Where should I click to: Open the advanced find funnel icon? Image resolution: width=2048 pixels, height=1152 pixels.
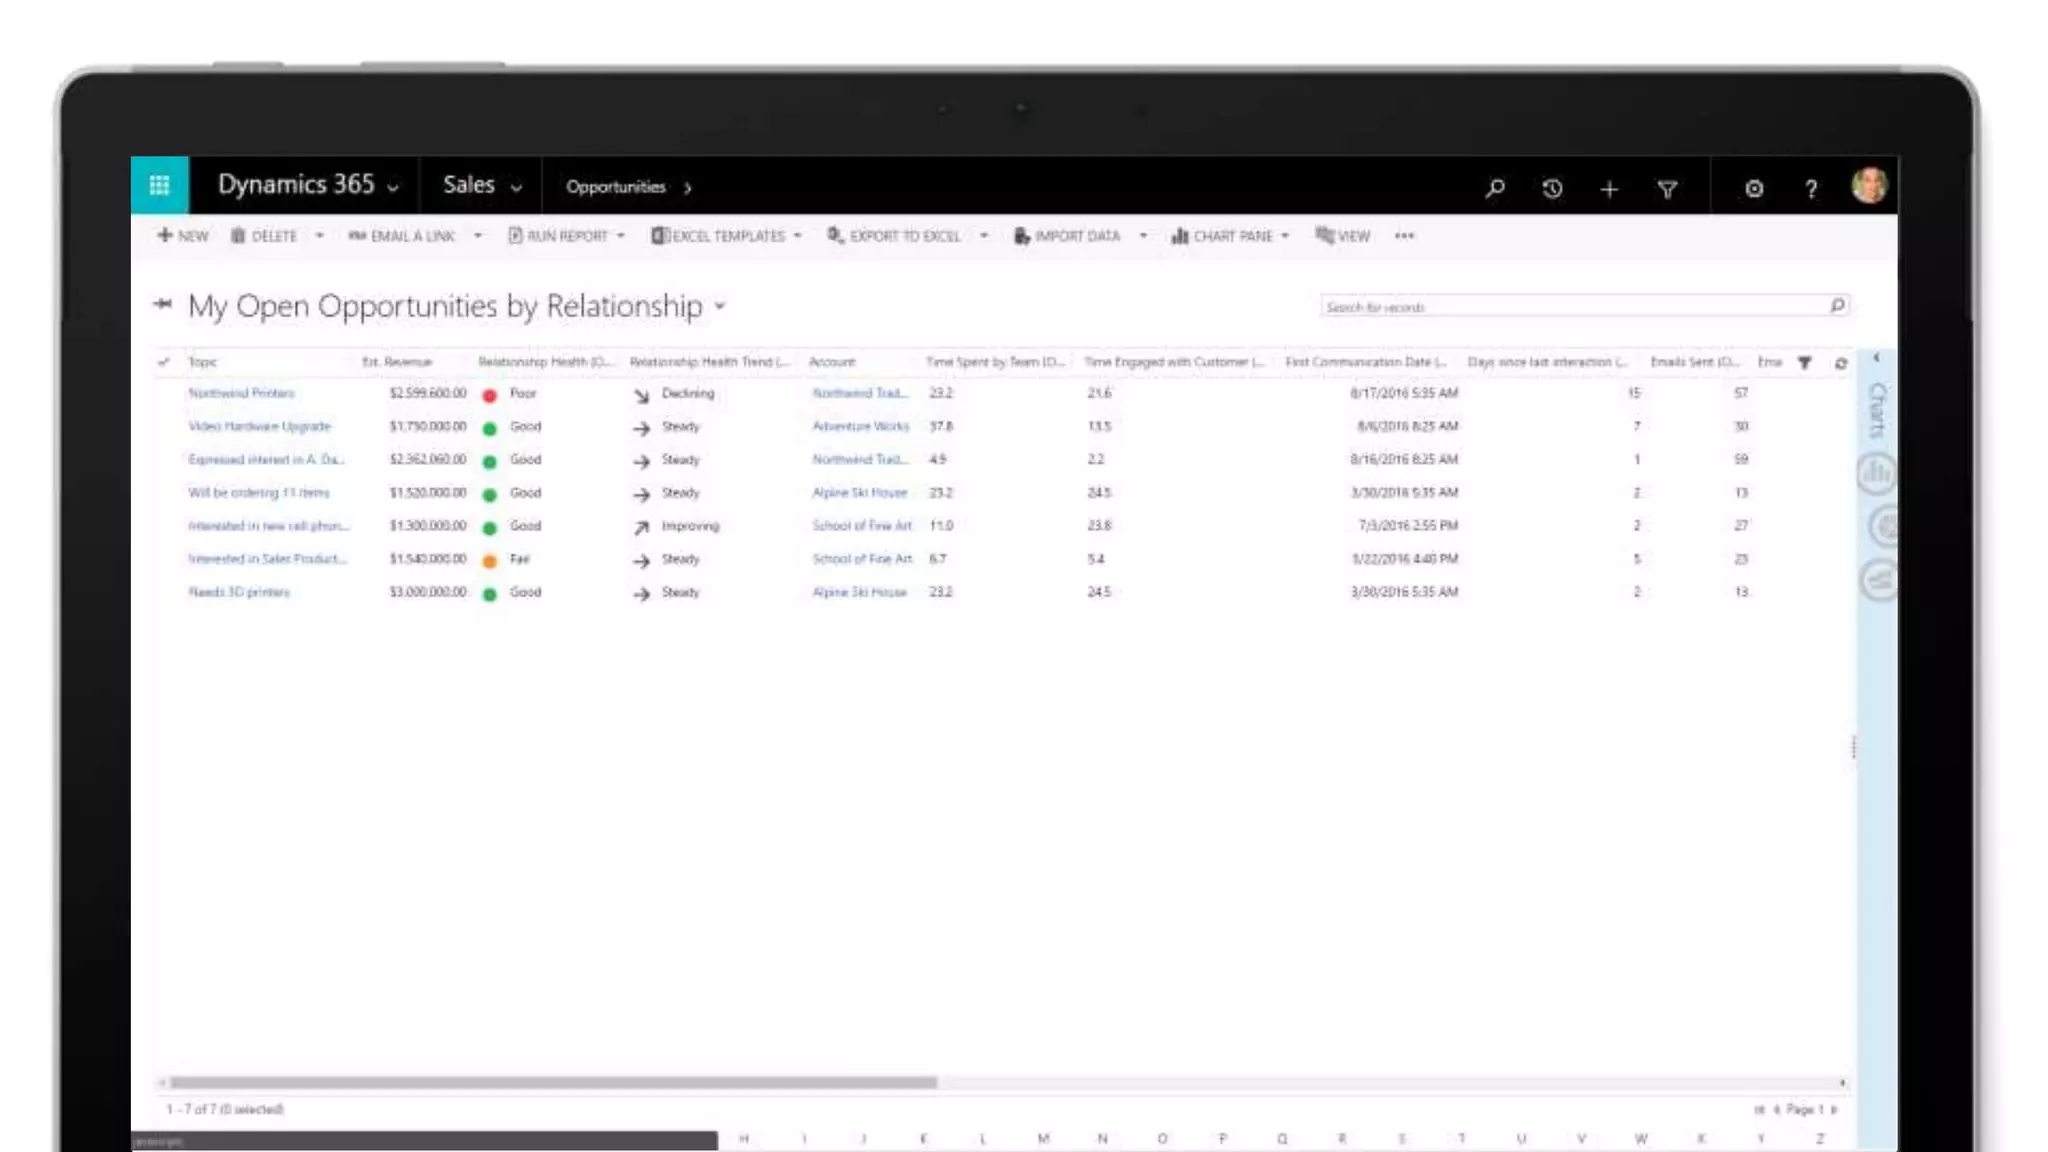tap(1667, 189)
